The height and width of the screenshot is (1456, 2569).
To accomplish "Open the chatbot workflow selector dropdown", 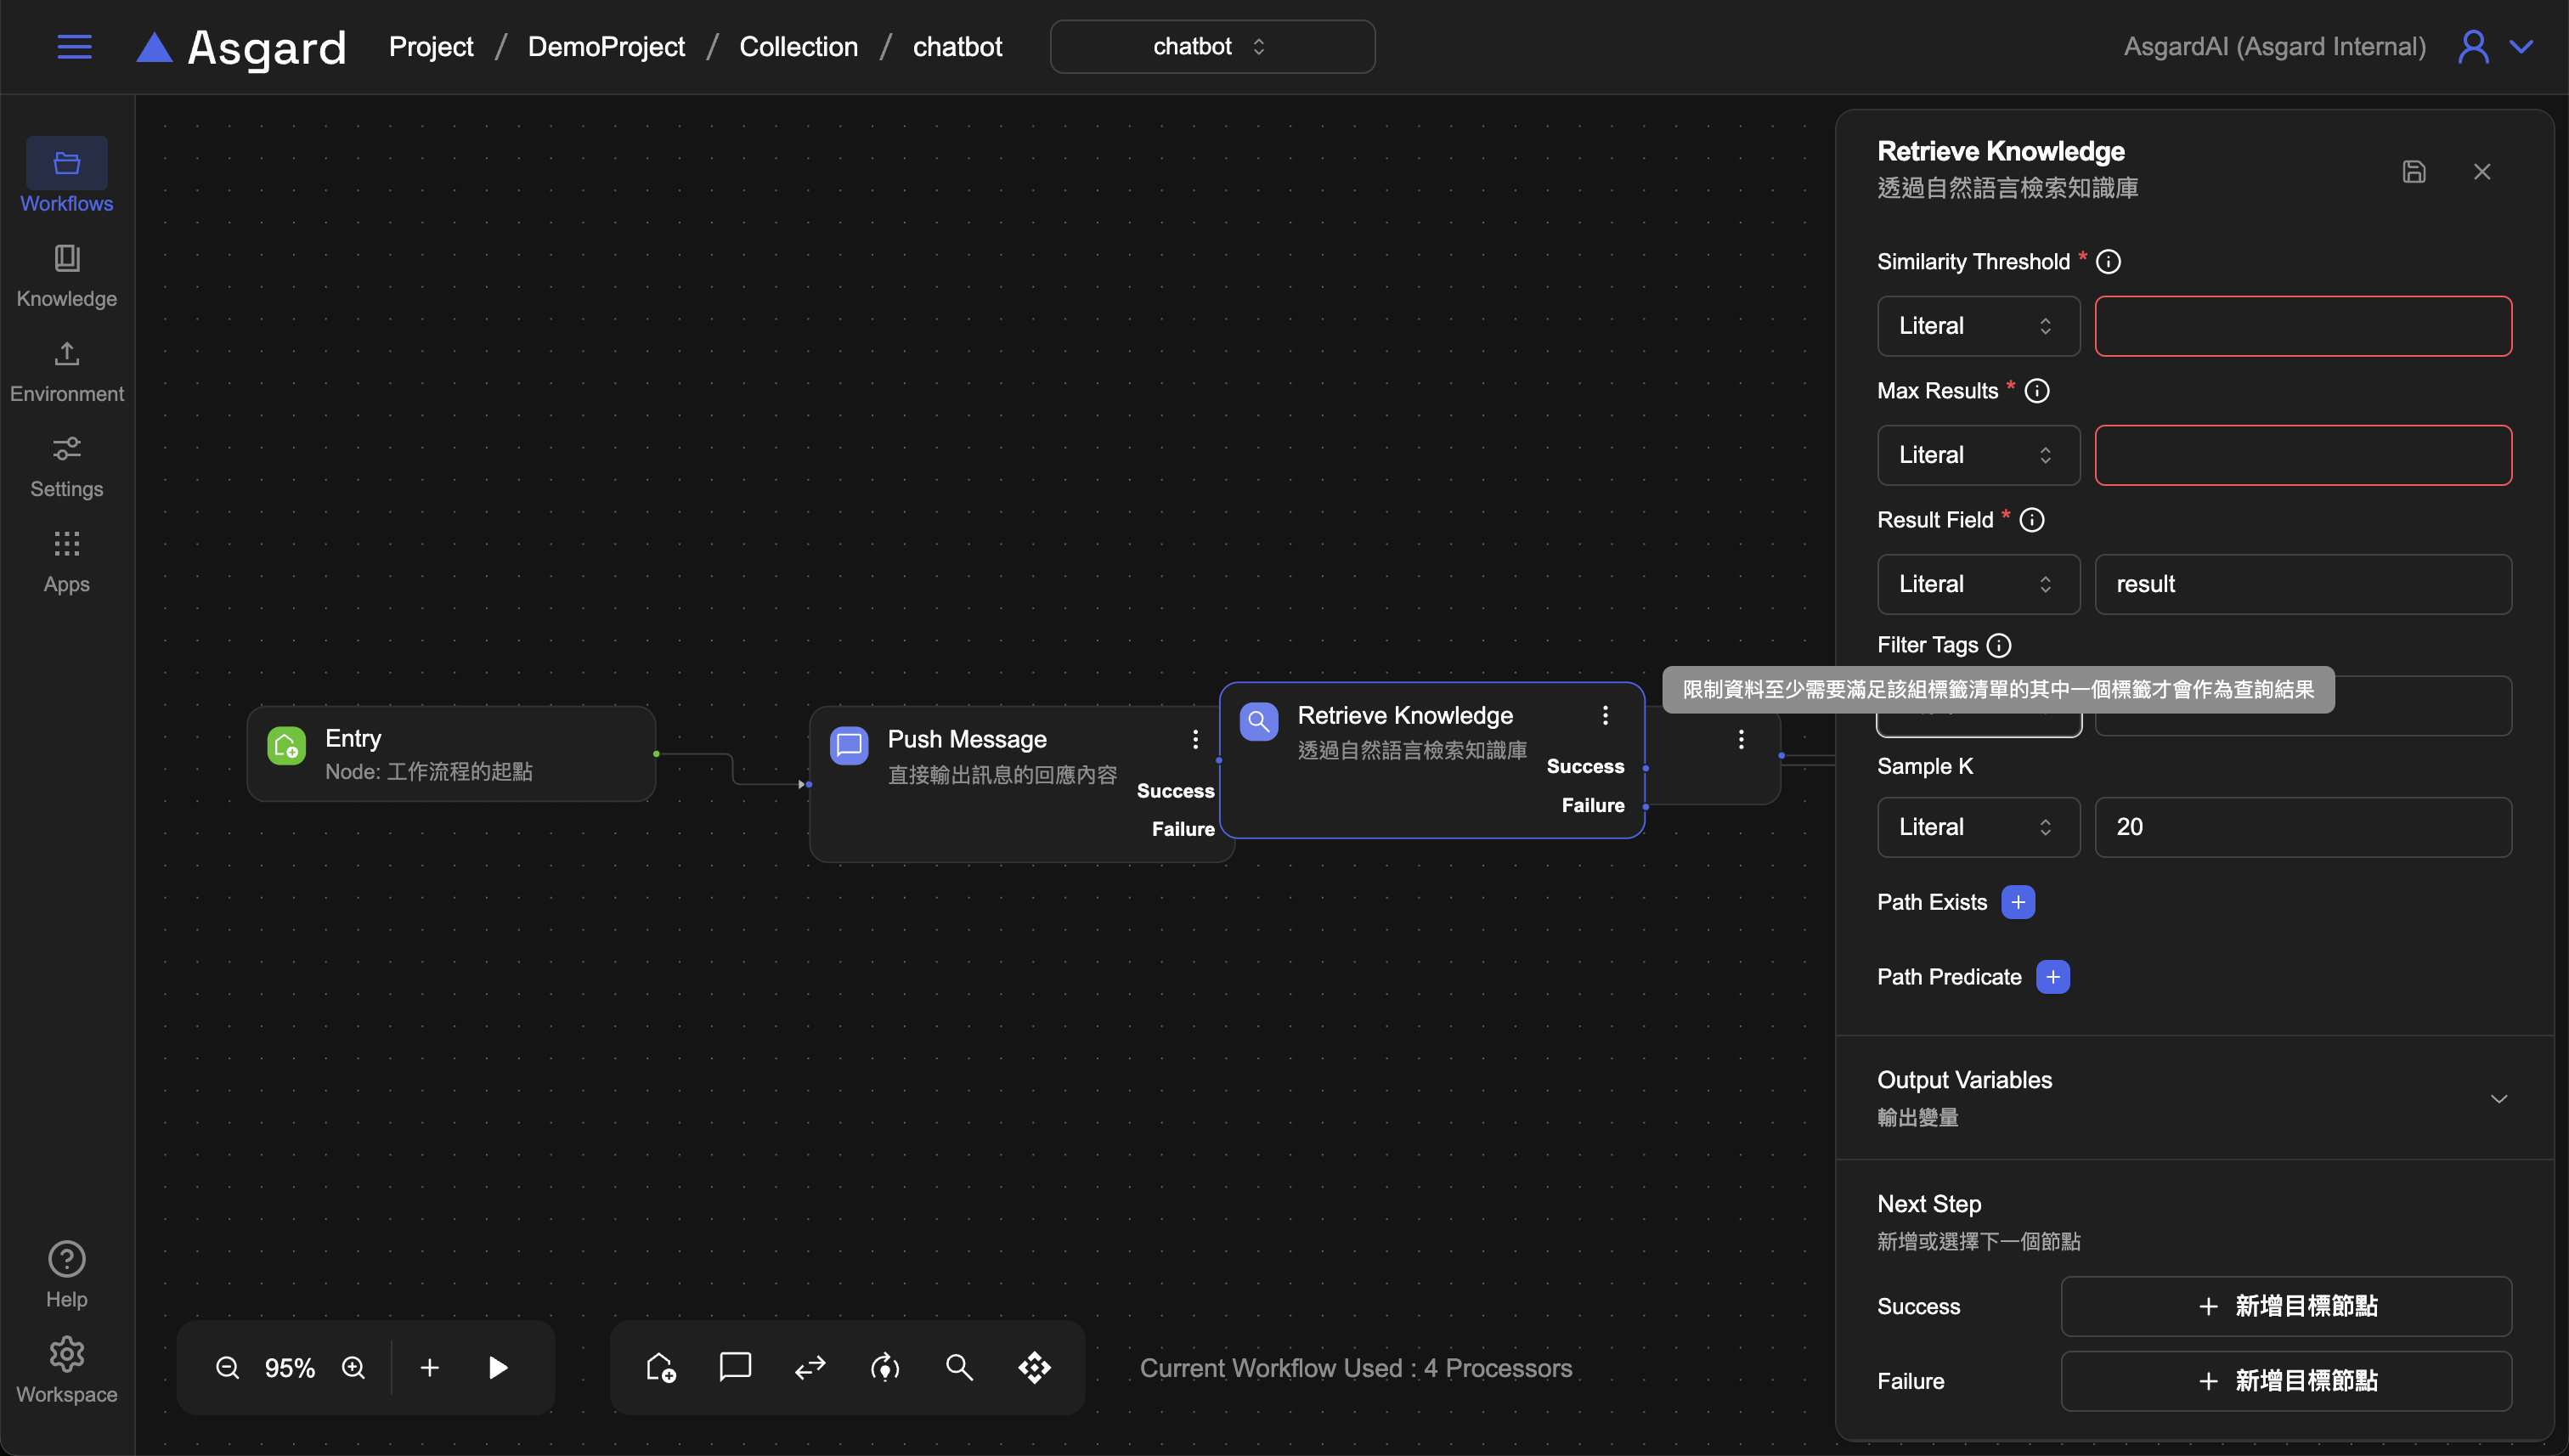I will 1211,47.
